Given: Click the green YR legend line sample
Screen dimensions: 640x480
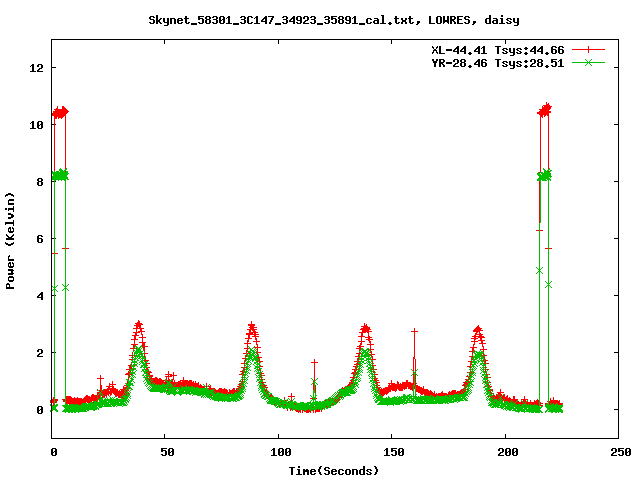Looking at the screenshot, I should (x=588, y=62).
